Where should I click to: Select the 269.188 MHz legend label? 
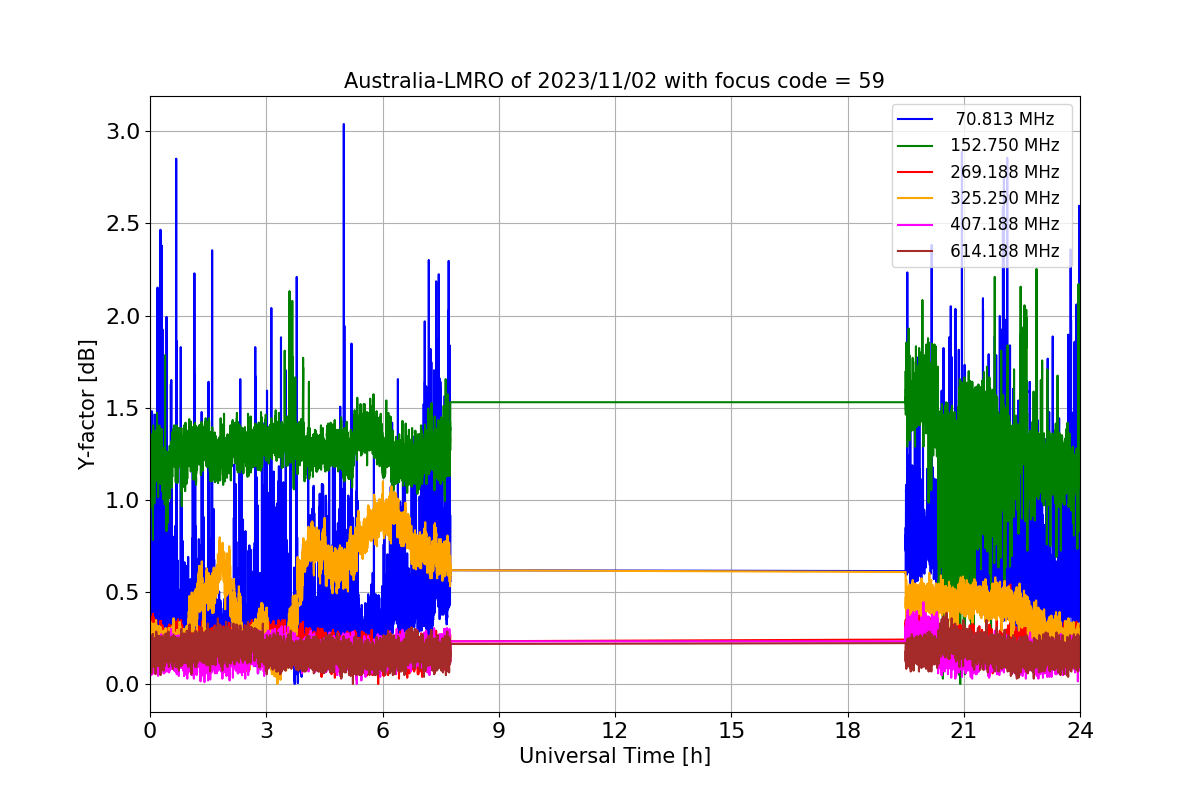(x=1005, y=172)
